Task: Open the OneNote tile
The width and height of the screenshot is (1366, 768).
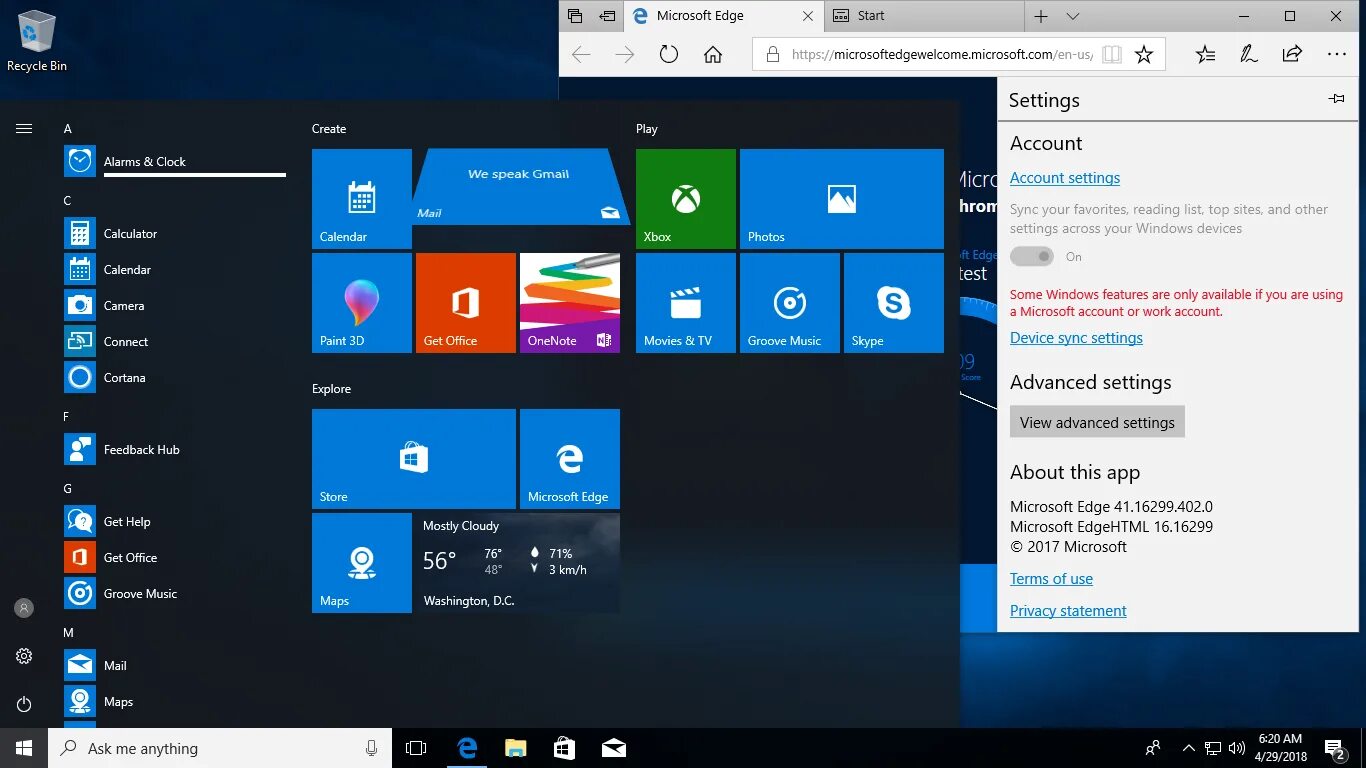Action: (x=570, y=303)
